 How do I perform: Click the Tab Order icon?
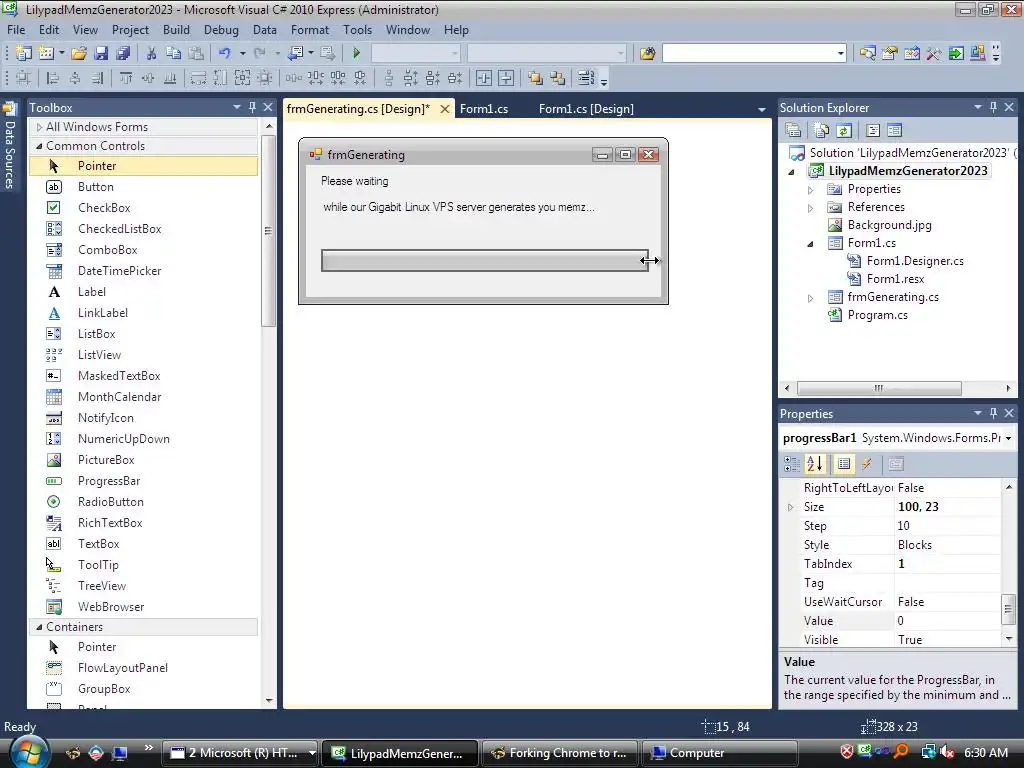(x=586, y=78)
